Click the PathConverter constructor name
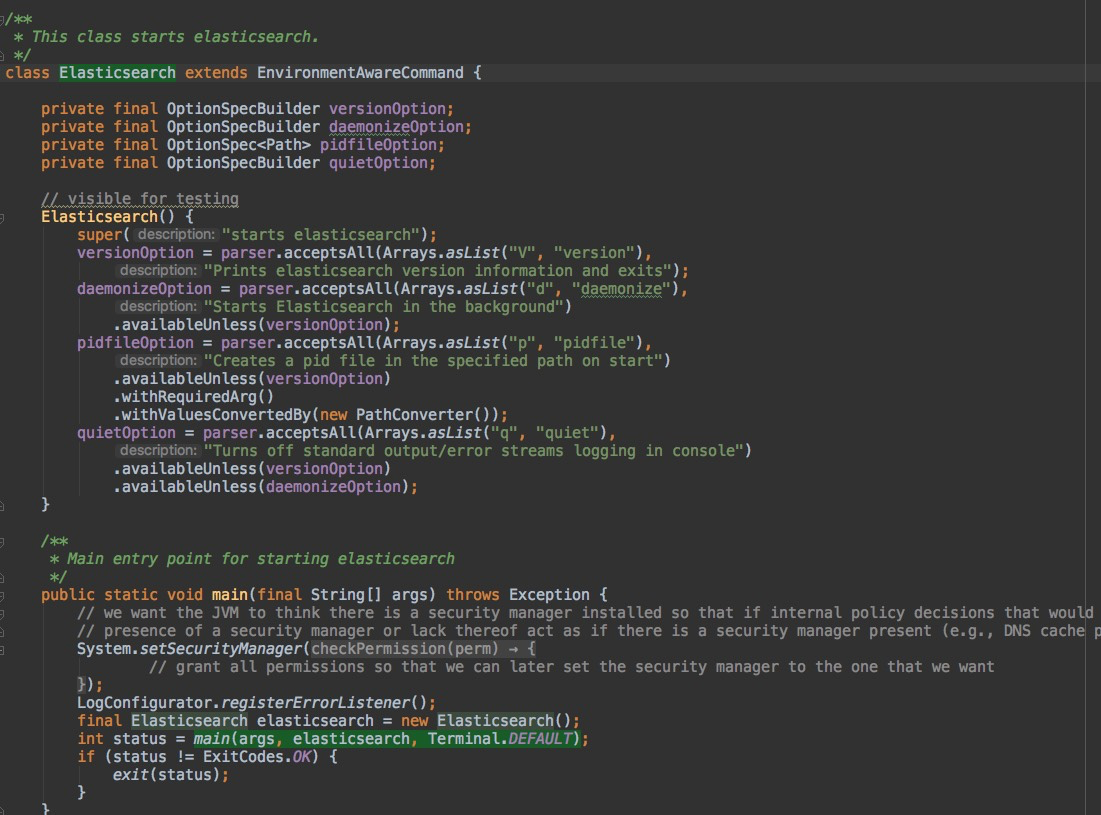Screen dimensions: 1101x815 [x=414, y=415]
